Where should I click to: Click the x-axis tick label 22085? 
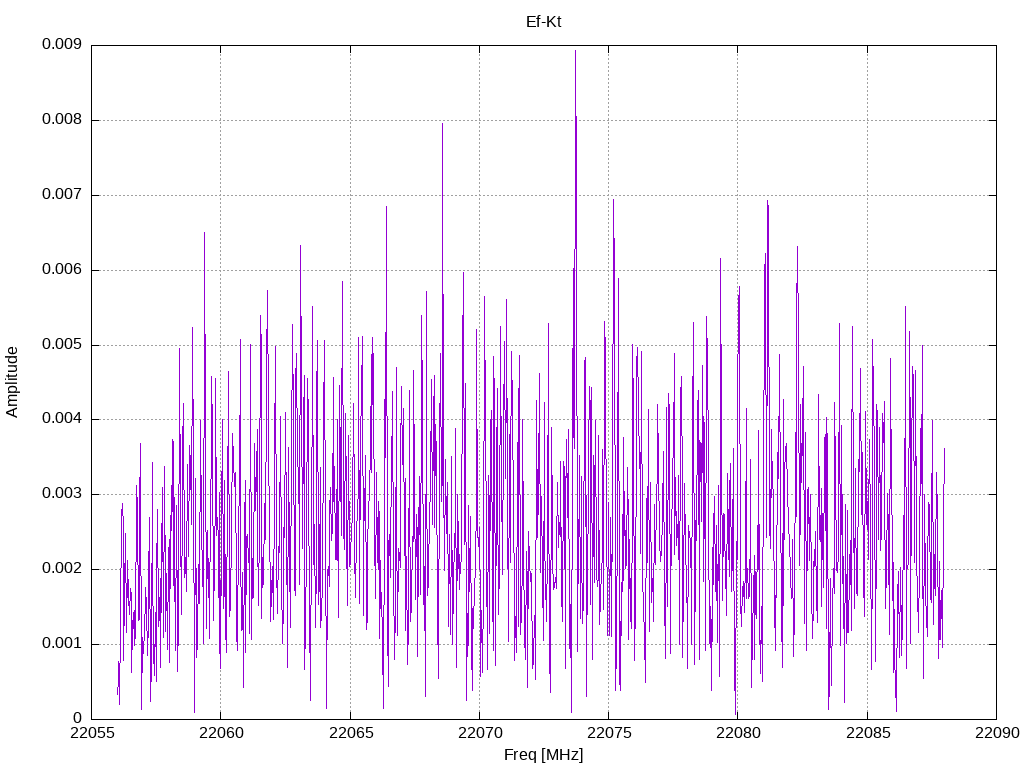pyautogui.click(x=868, y=733)
